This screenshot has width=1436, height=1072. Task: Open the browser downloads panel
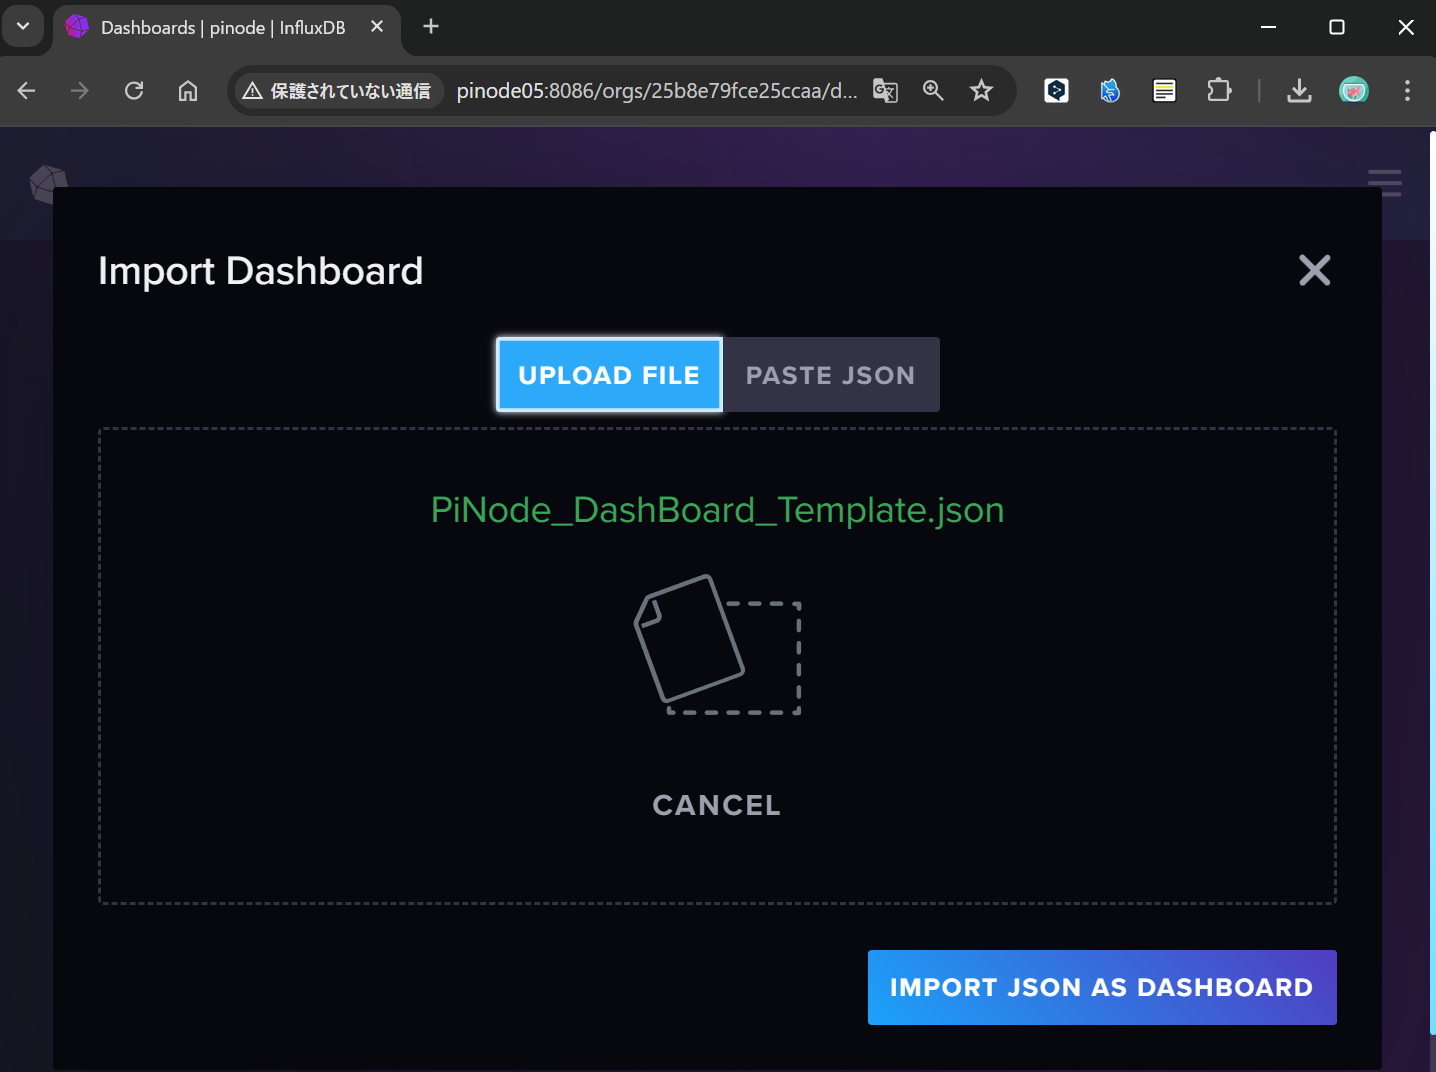[1299, 91]
